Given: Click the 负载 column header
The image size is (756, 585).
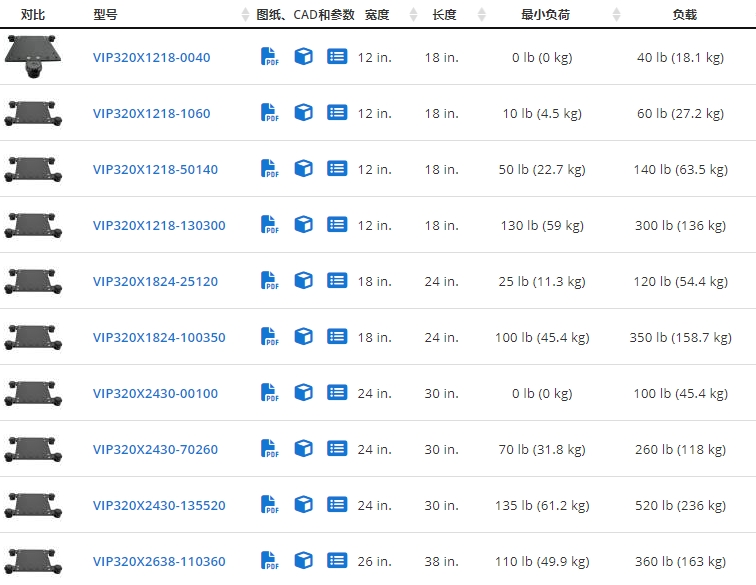Looking at the screenshot, I should click(x=685, y=15).
